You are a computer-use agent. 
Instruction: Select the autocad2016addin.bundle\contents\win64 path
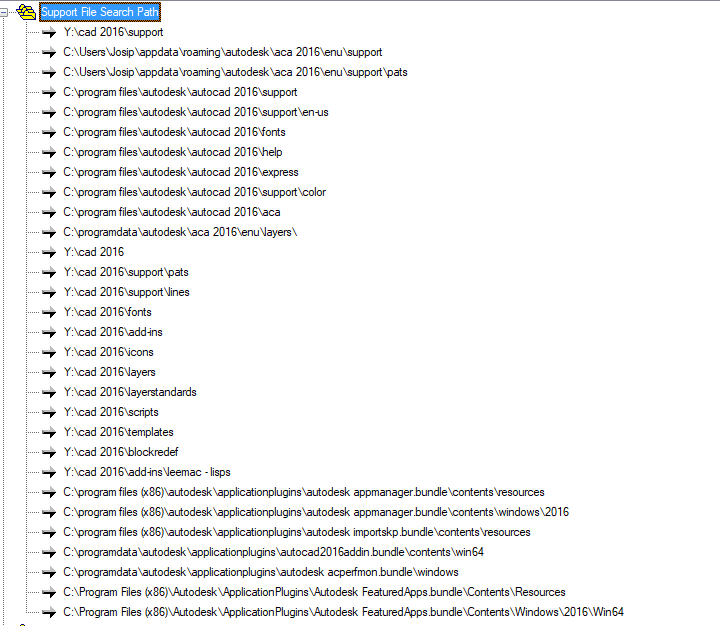click(x=274, y=552)
